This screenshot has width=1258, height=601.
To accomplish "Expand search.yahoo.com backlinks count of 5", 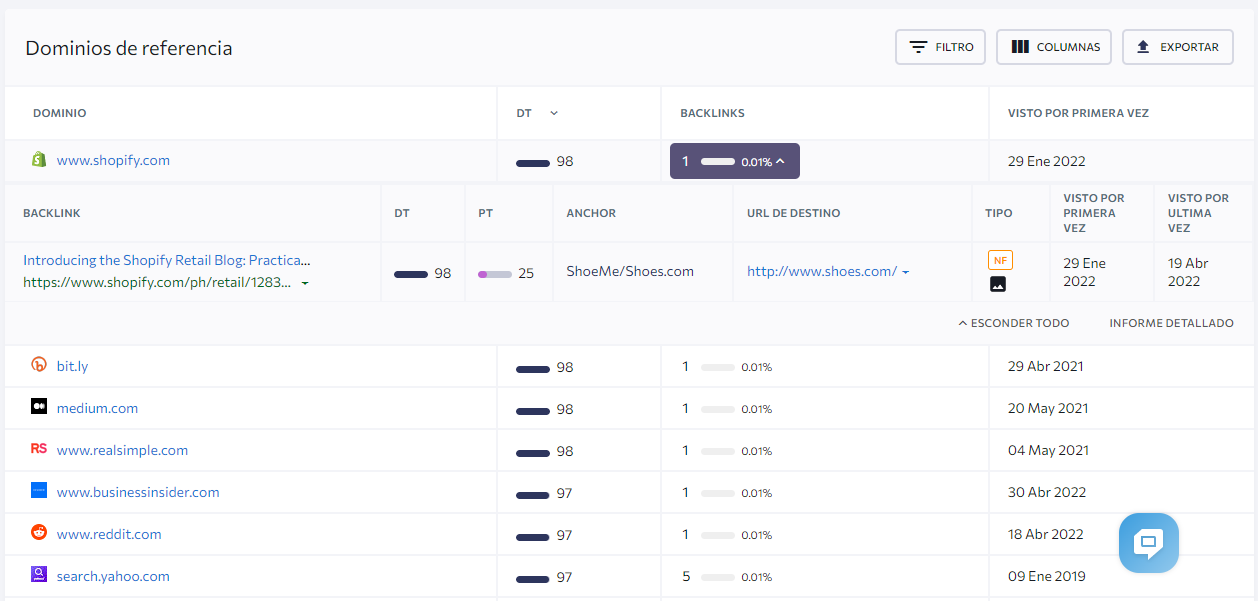I will [727, 577].
